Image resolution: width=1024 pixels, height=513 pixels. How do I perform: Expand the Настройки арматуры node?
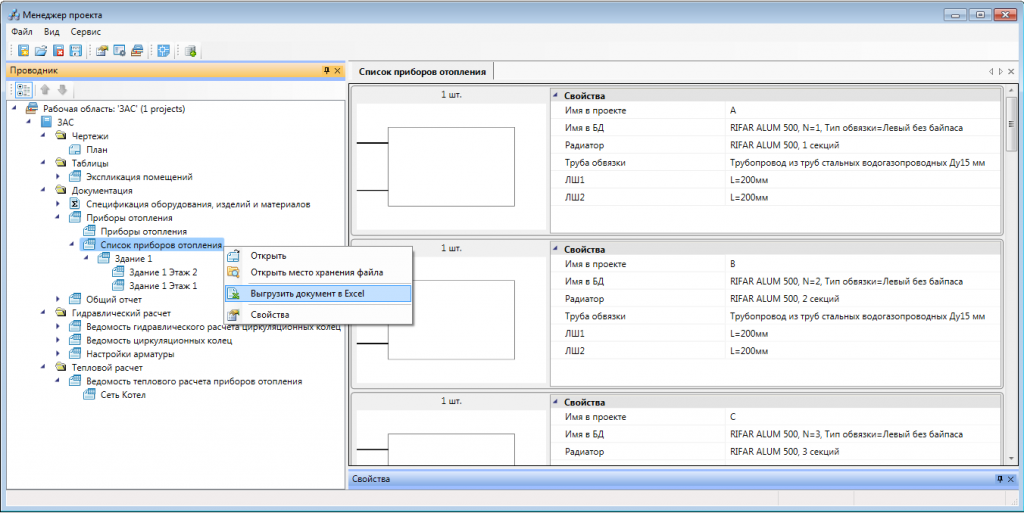[x=57, y=354]
